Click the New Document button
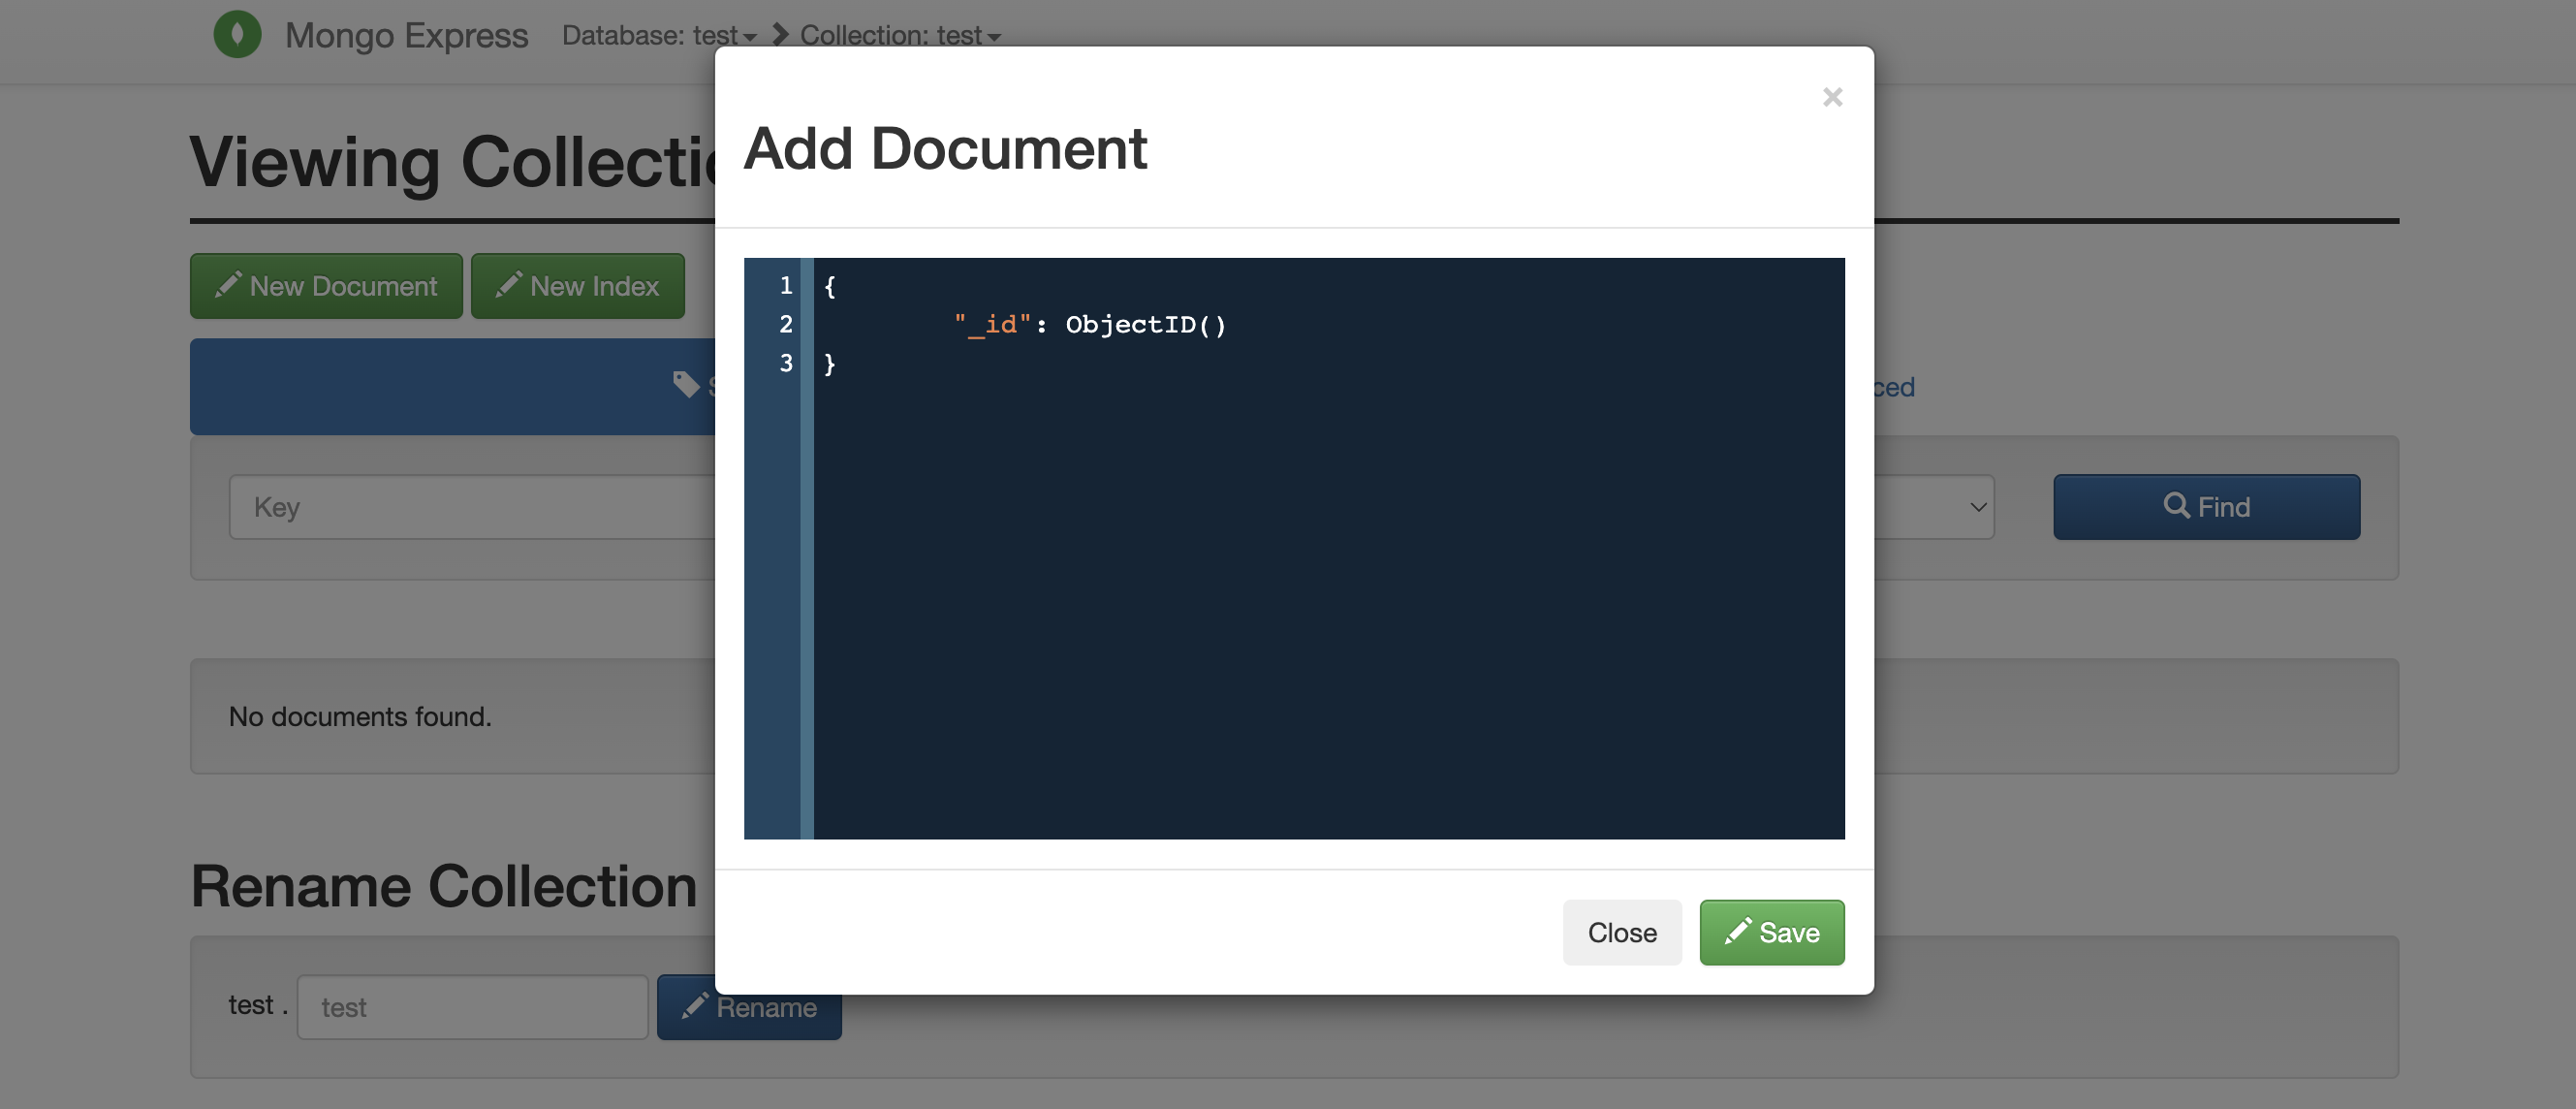Screen dimensions: 2576x1109 click(326, 285)
